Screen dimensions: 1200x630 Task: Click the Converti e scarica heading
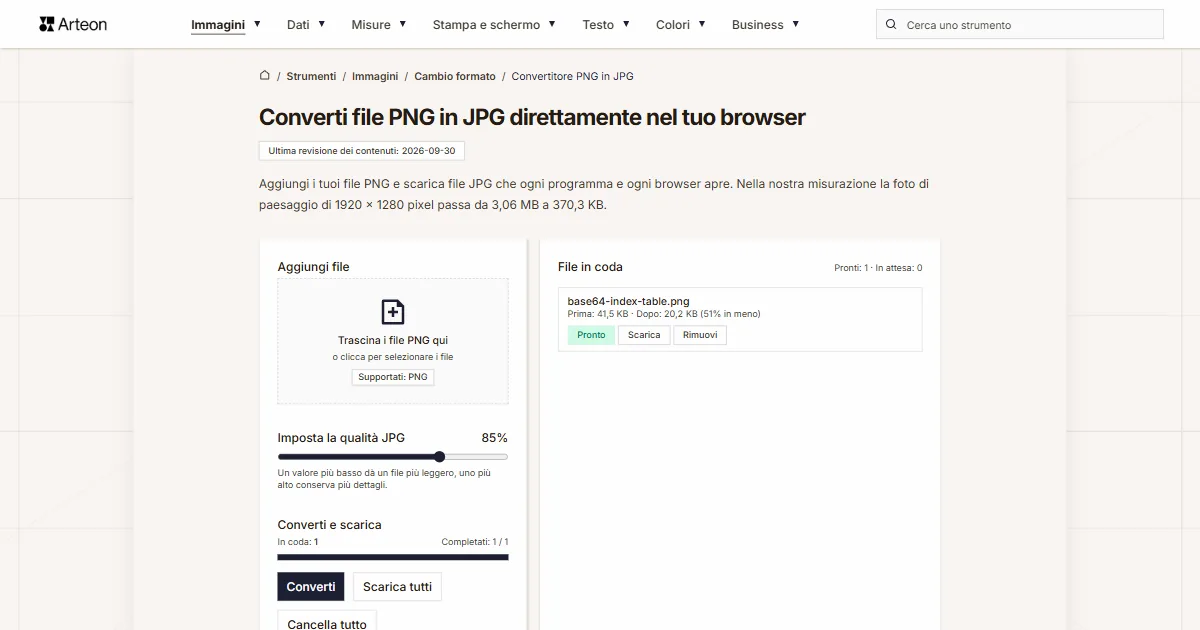(x=329, y=525)
